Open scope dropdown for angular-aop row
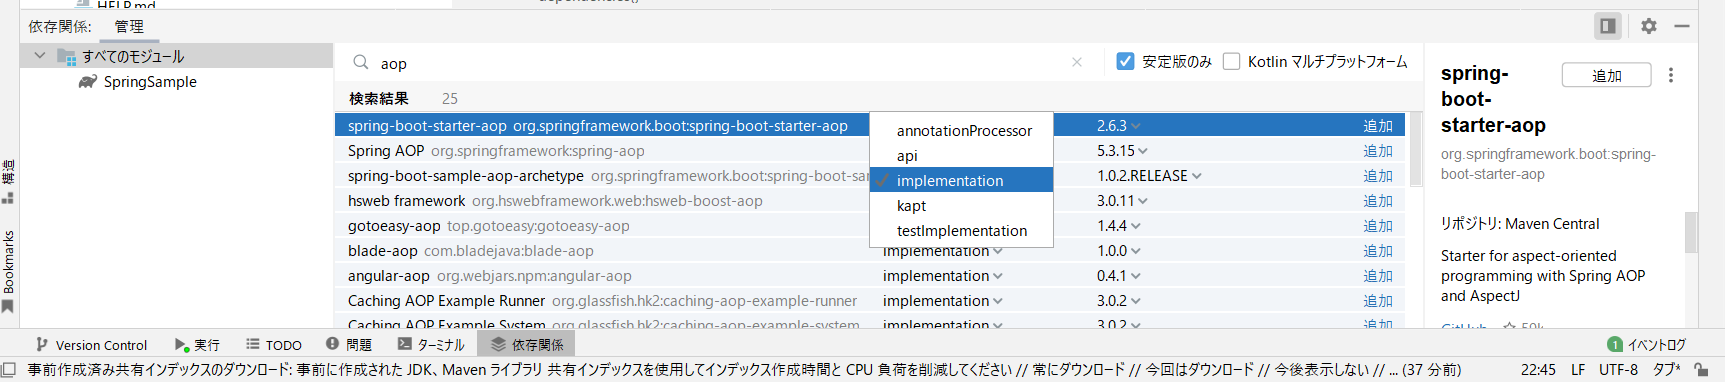The image size is (1725, 382). pyautogui.click(x=942, y=276)
